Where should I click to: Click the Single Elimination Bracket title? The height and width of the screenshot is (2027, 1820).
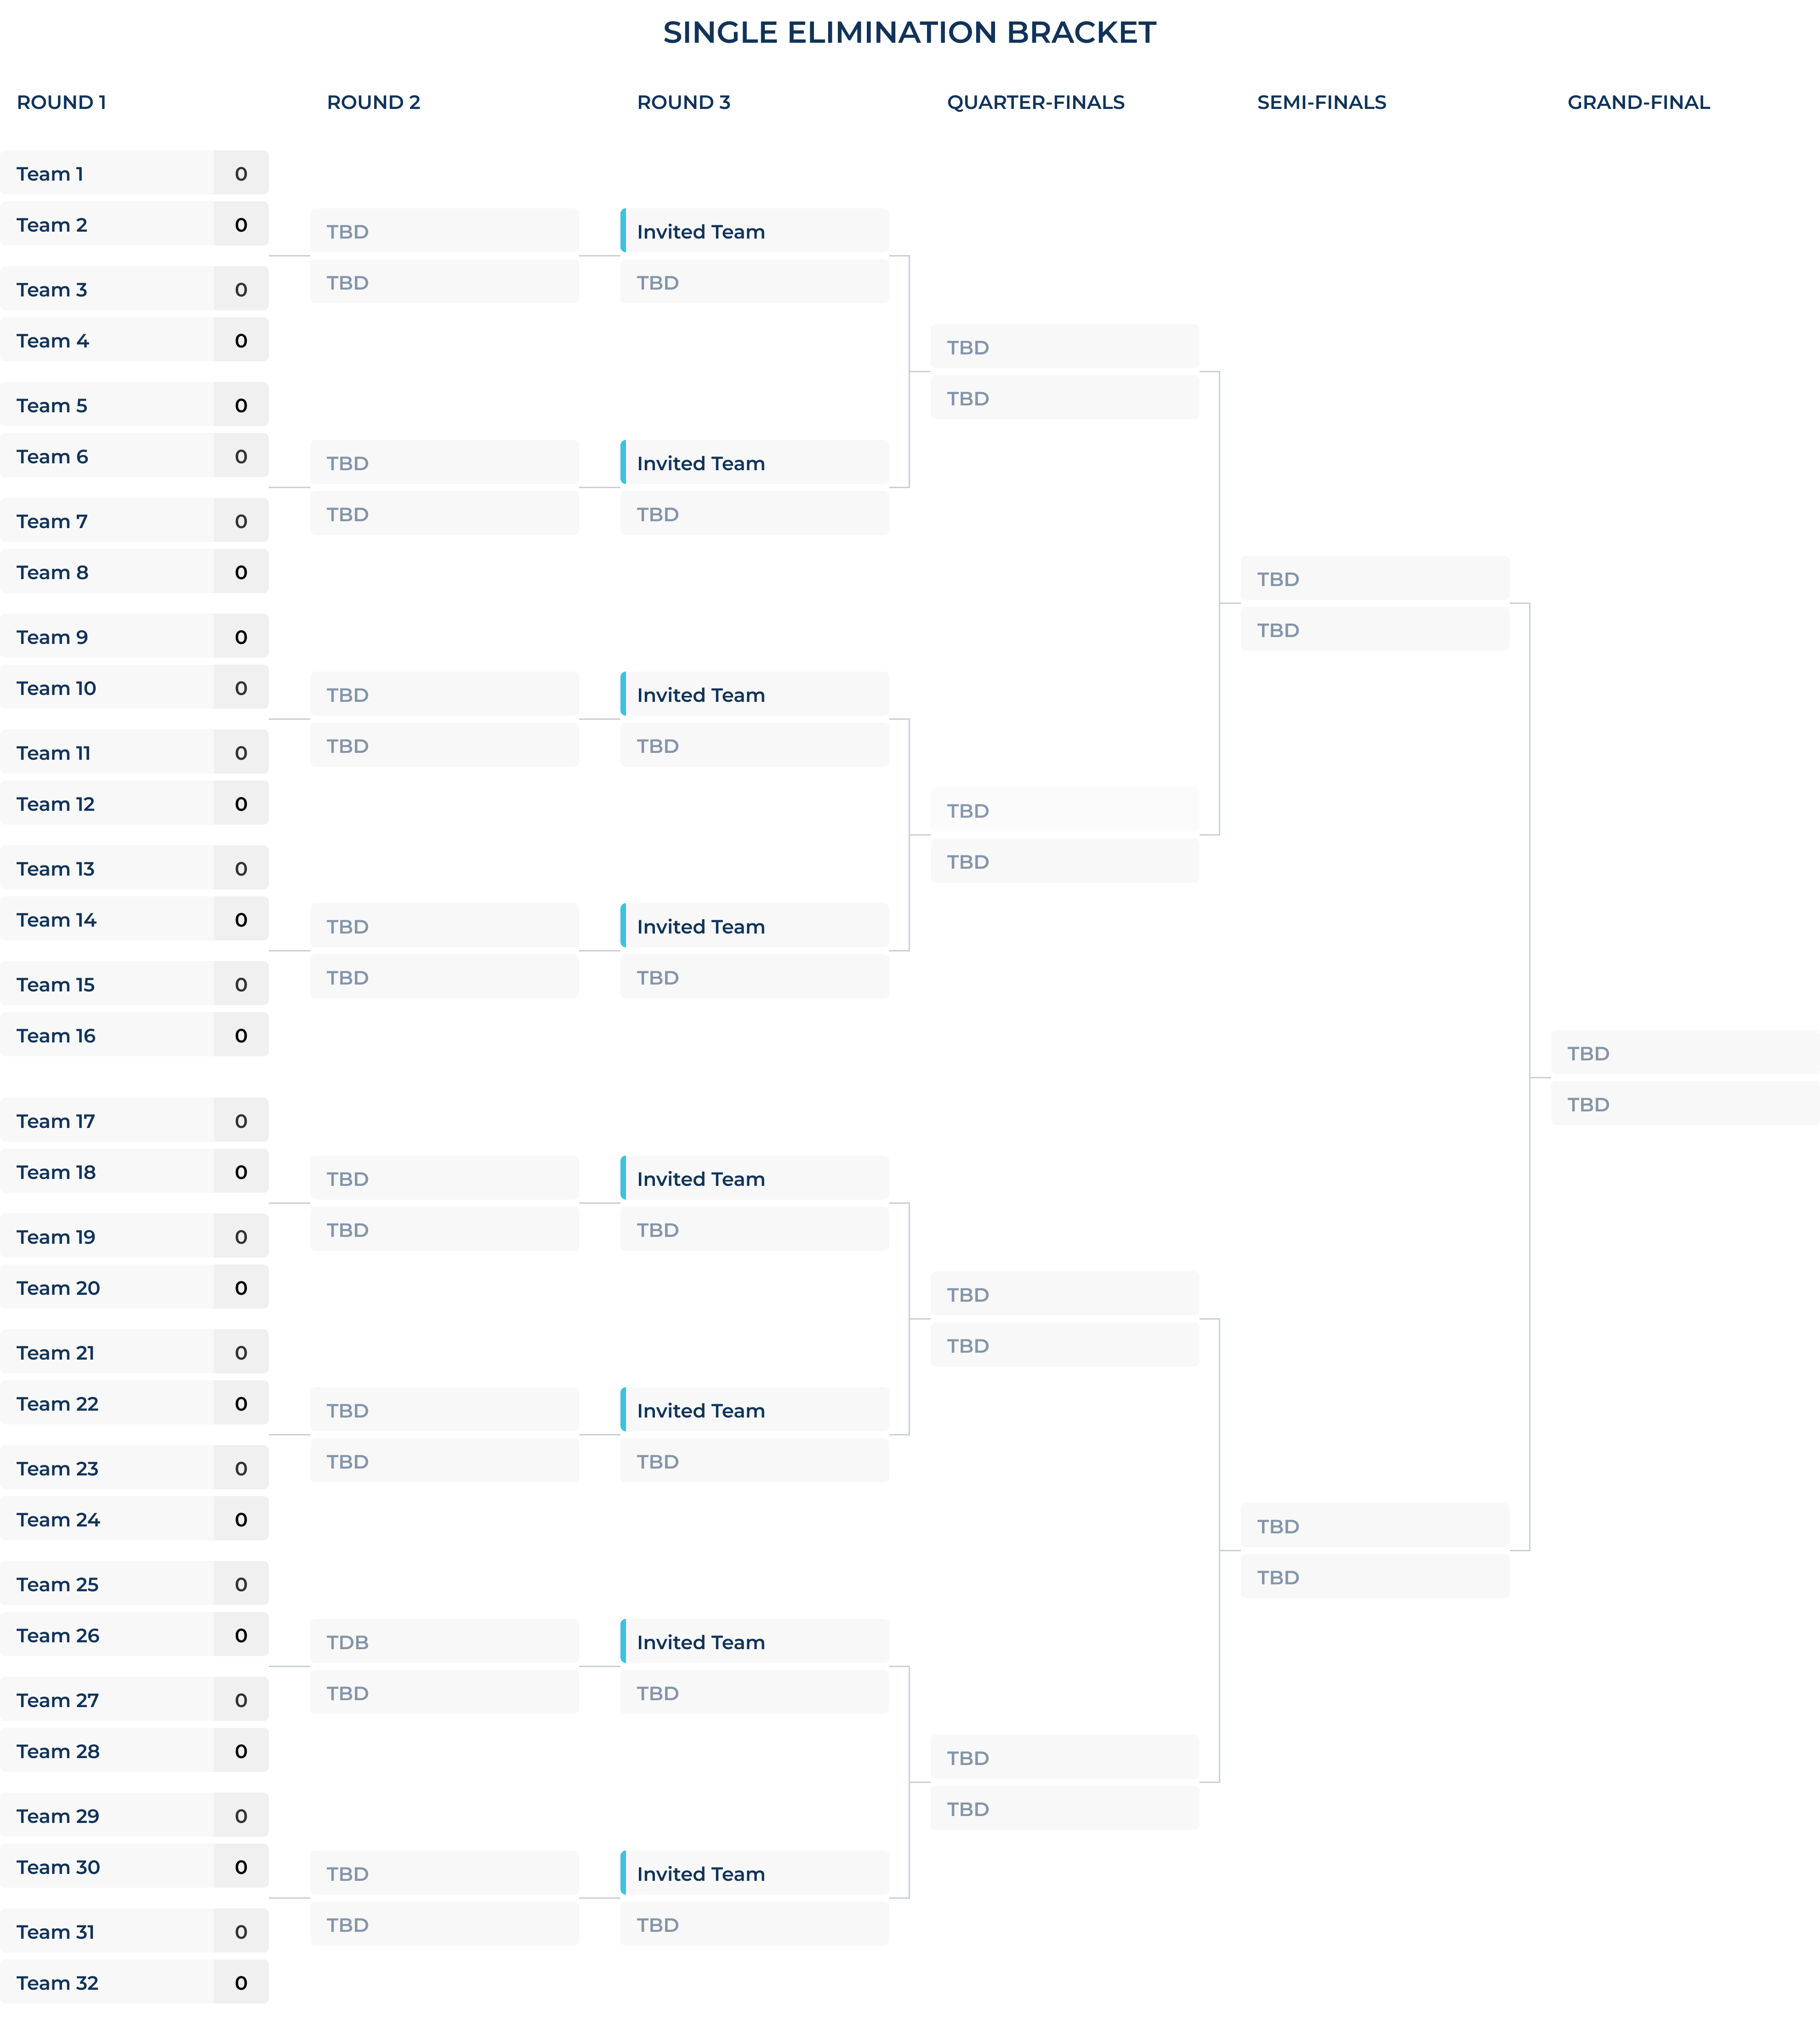click(910, 33)
